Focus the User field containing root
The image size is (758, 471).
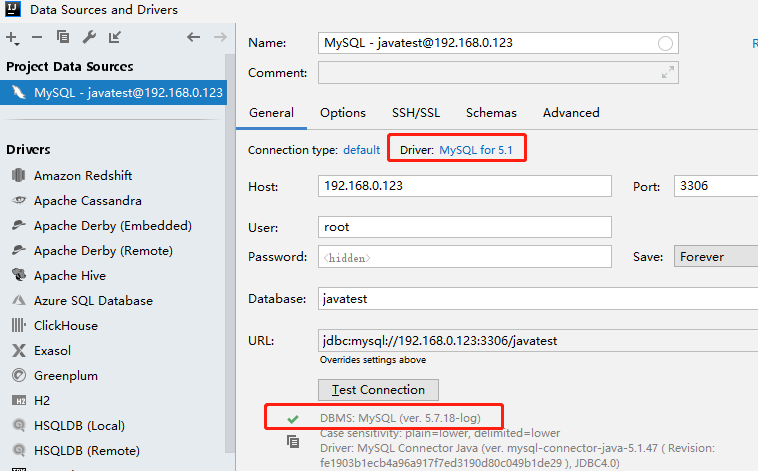[465, 227]
